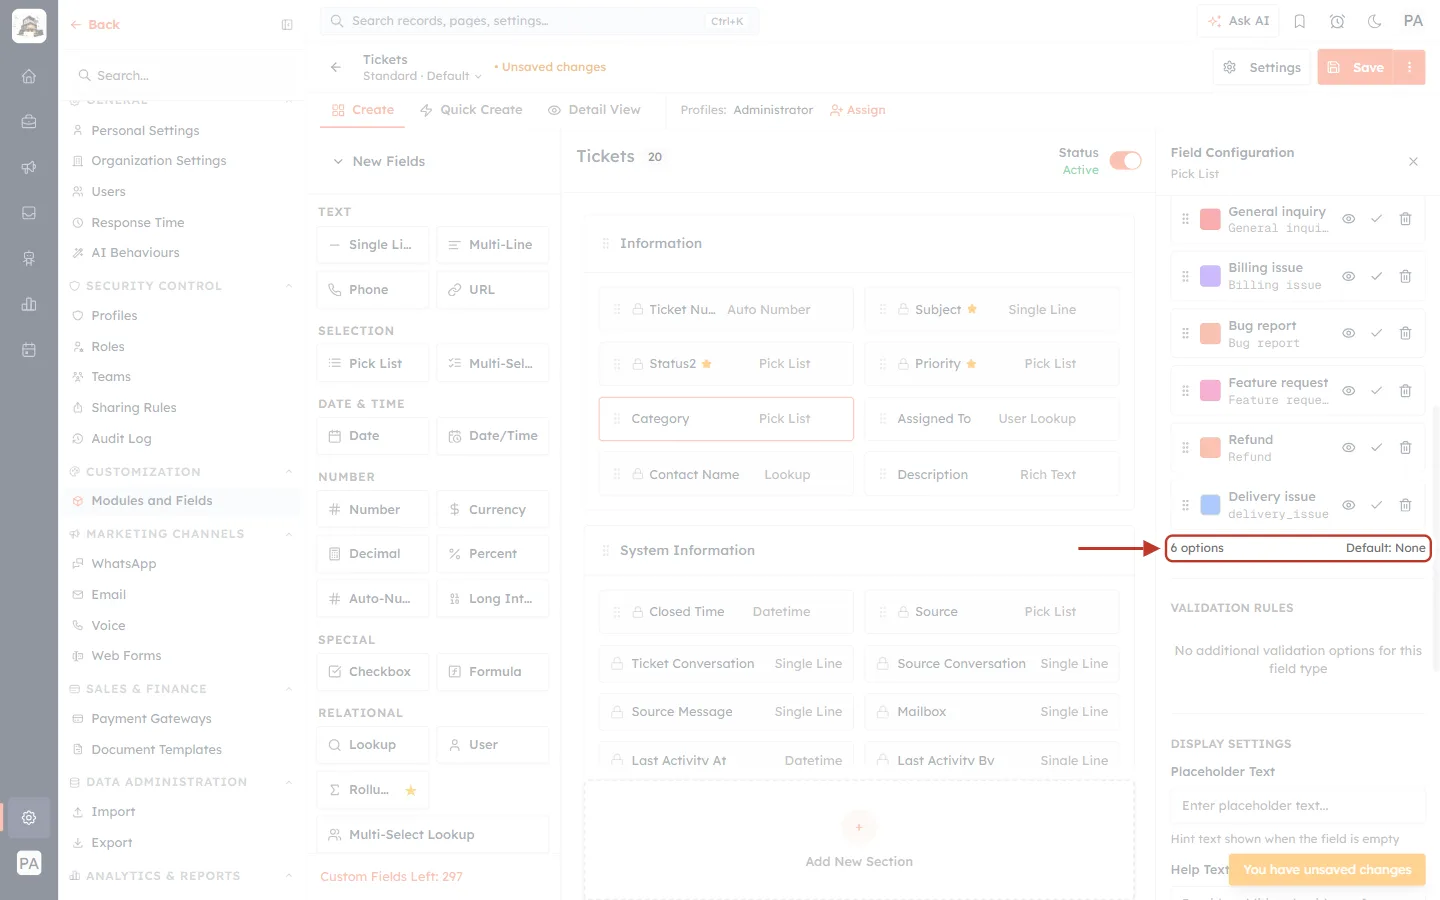Collapse the Security Control group
1440x900 pixels.
point(289,286)
